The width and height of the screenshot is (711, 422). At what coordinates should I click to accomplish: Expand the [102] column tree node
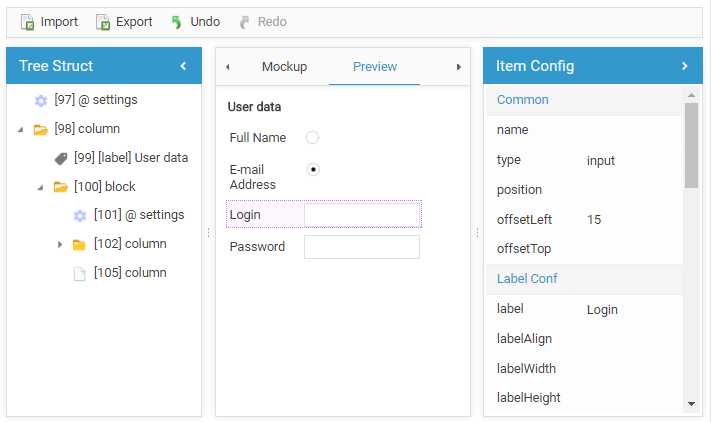click(x=60, y=244)
